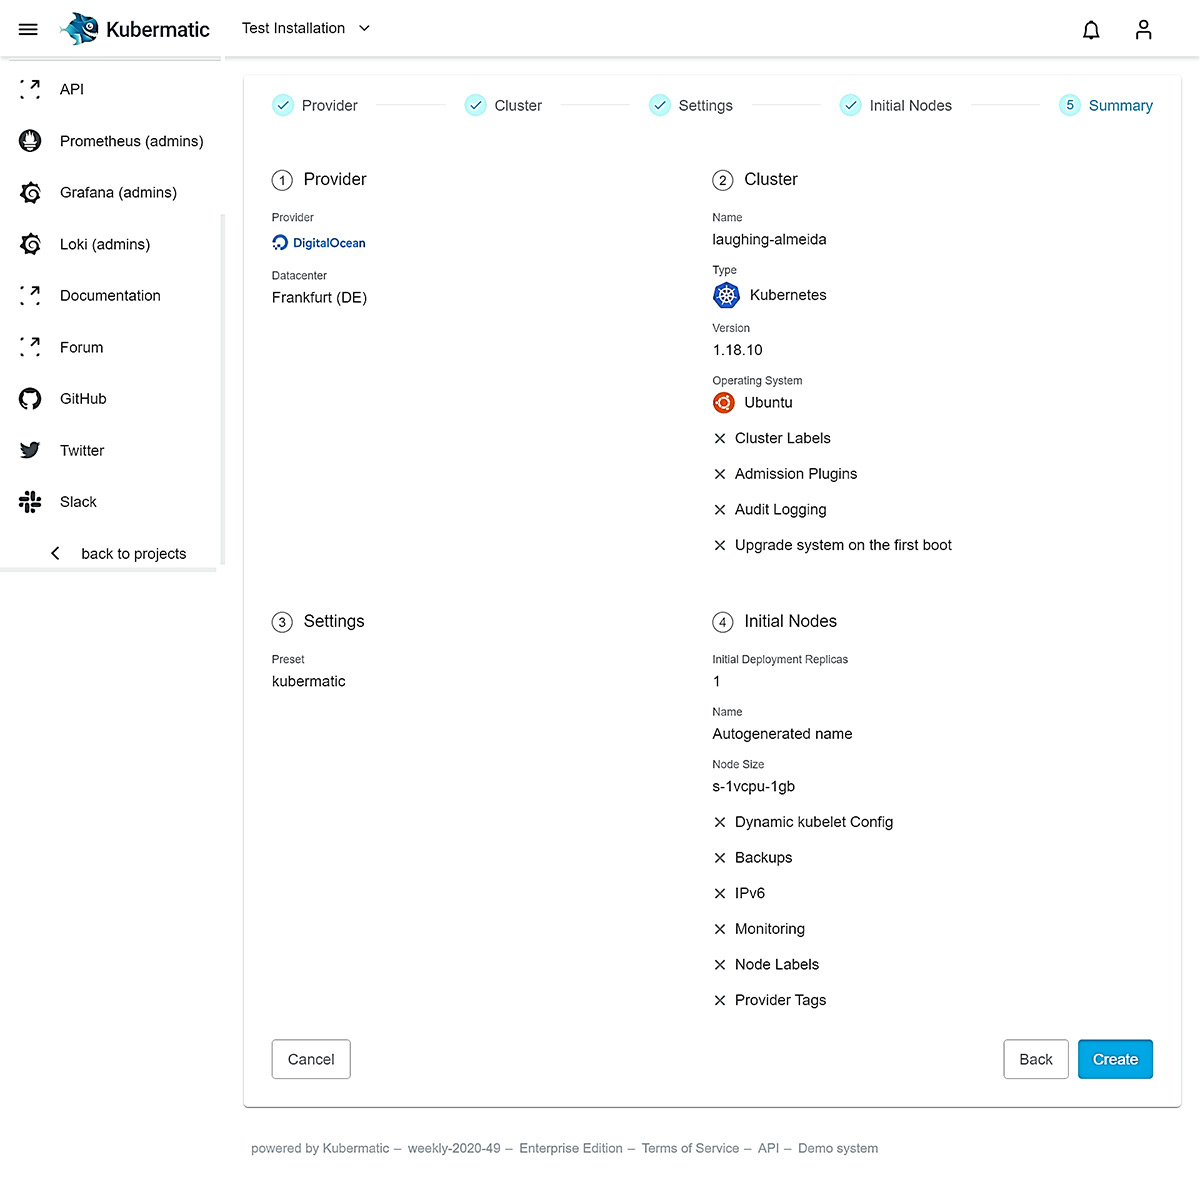Click the Initial Nodes wizard step
Screen dimensions: 1200x1182
[x=896, y=105]
